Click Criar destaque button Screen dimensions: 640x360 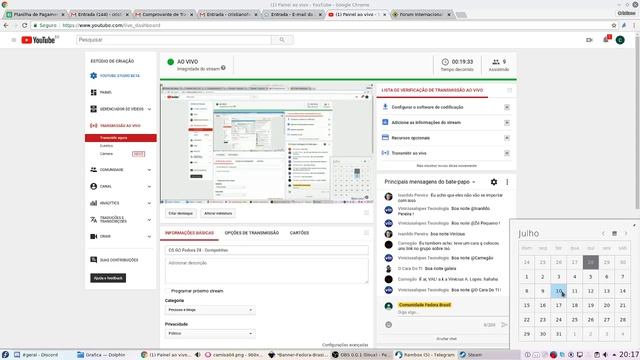180,213
